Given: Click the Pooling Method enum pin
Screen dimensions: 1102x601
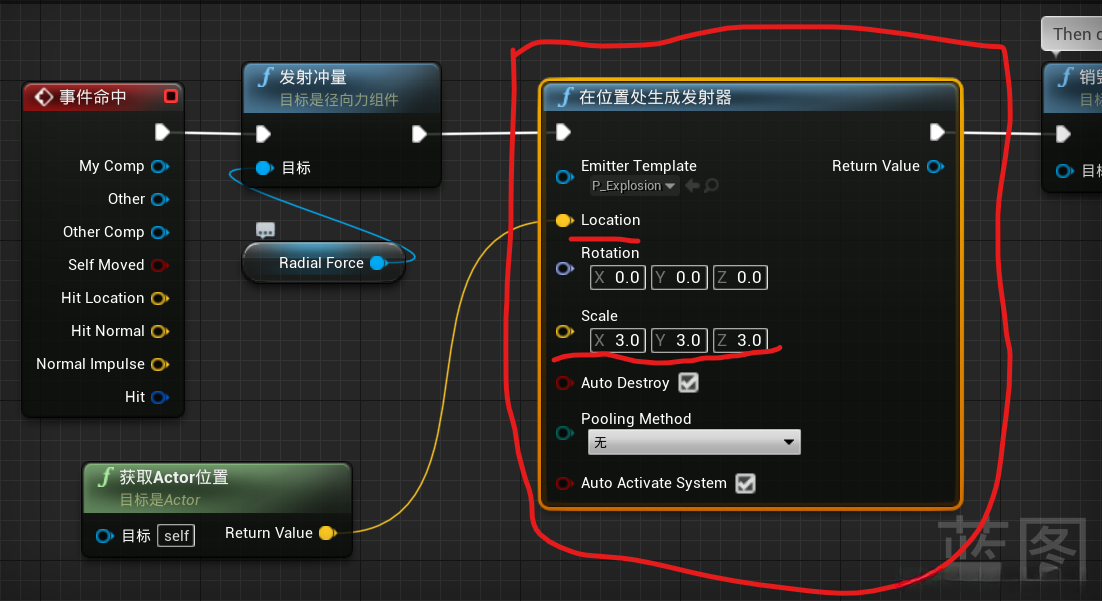Looking at the screenshot, I should tap(564, 433).
